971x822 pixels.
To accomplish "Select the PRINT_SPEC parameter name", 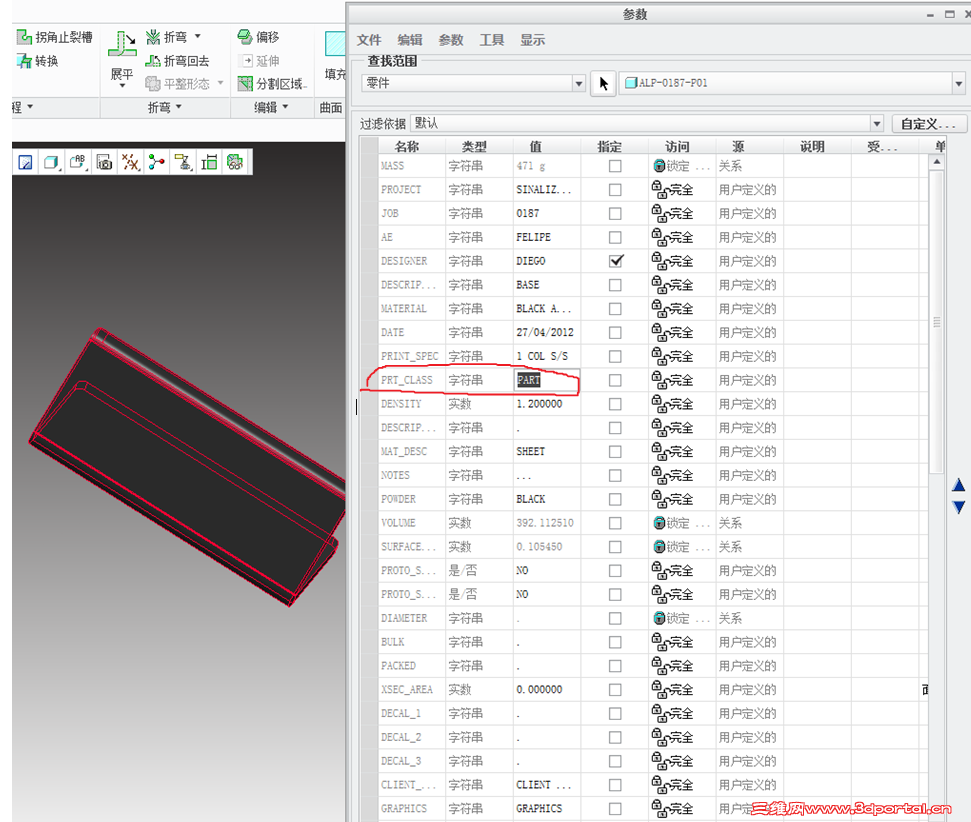I will 410,356.
